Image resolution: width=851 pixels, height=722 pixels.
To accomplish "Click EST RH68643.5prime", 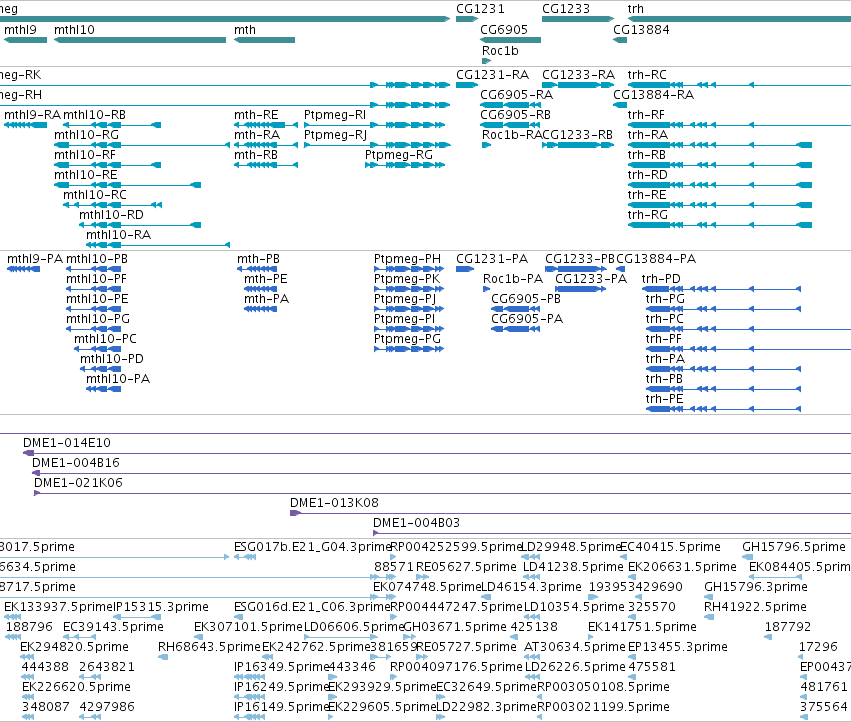I will [x=209, y=647].
